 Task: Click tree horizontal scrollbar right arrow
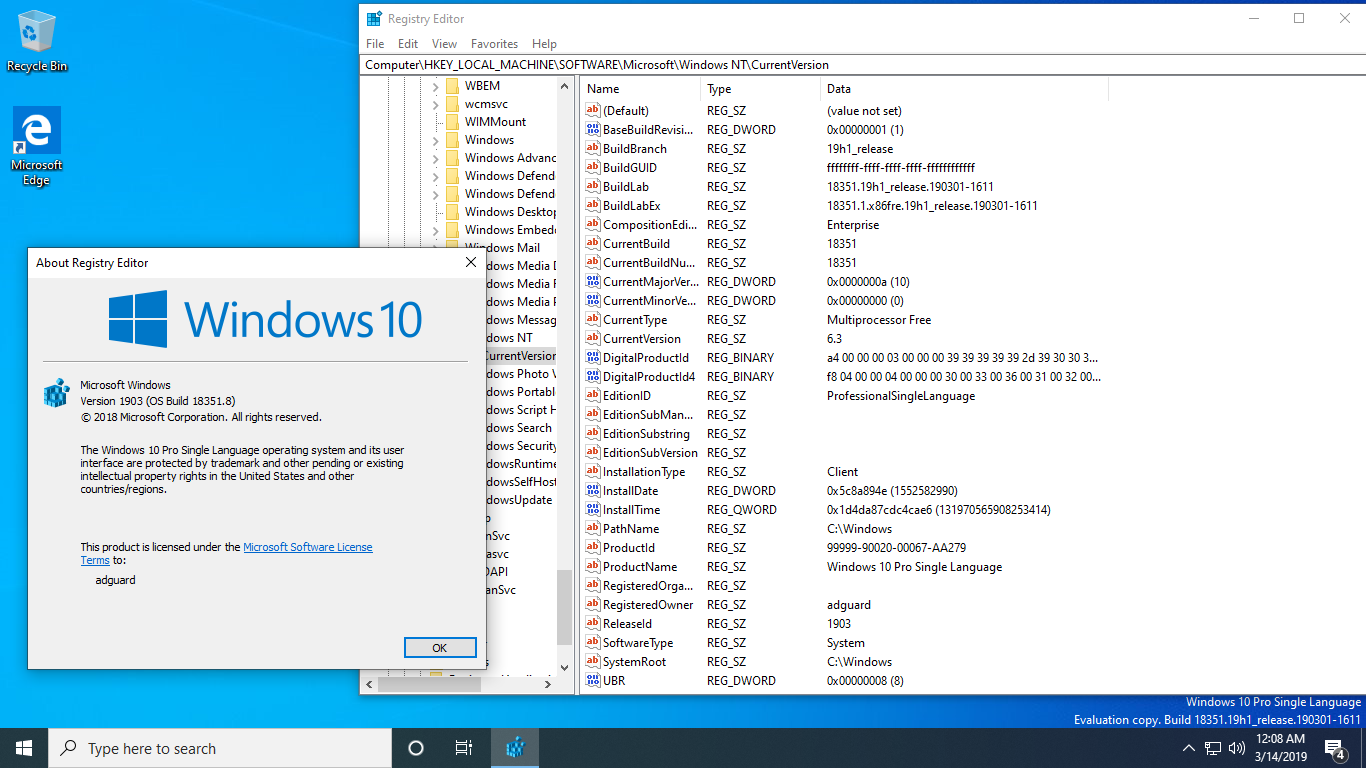point(547,685)
